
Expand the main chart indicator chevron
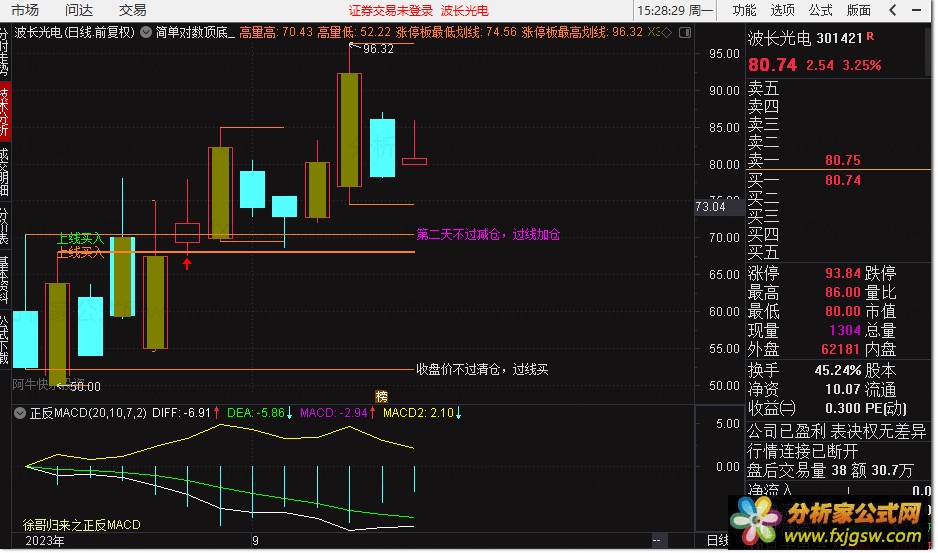(x=145, y=32)
